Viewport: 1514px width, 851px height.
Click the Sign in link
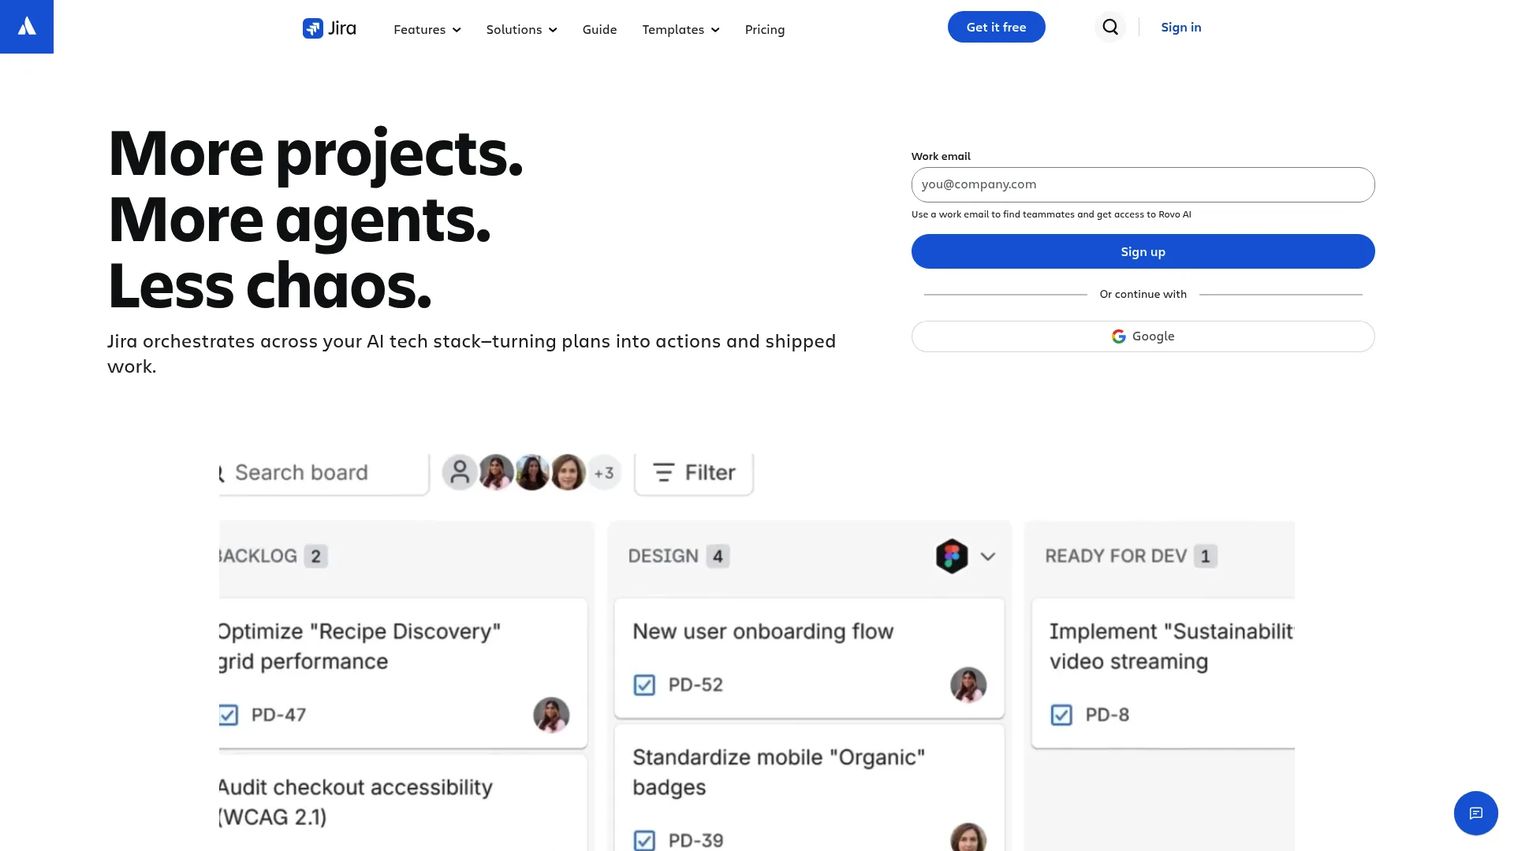click(1181, 27)
